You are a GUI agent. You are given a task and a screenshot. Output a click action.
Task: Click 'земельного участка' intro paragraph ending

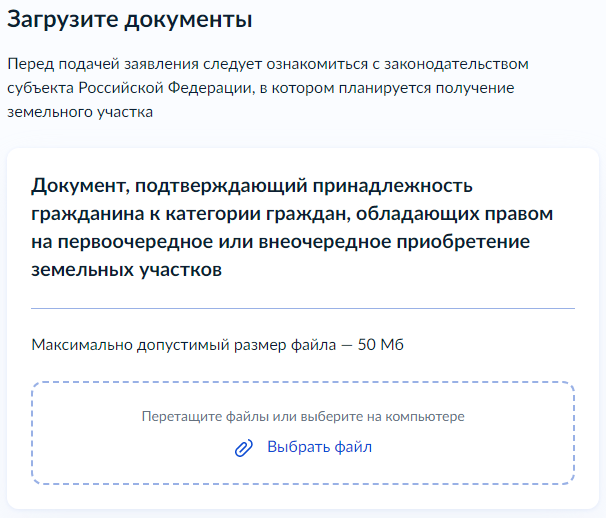pyautogui.click(x=80, y=112)
